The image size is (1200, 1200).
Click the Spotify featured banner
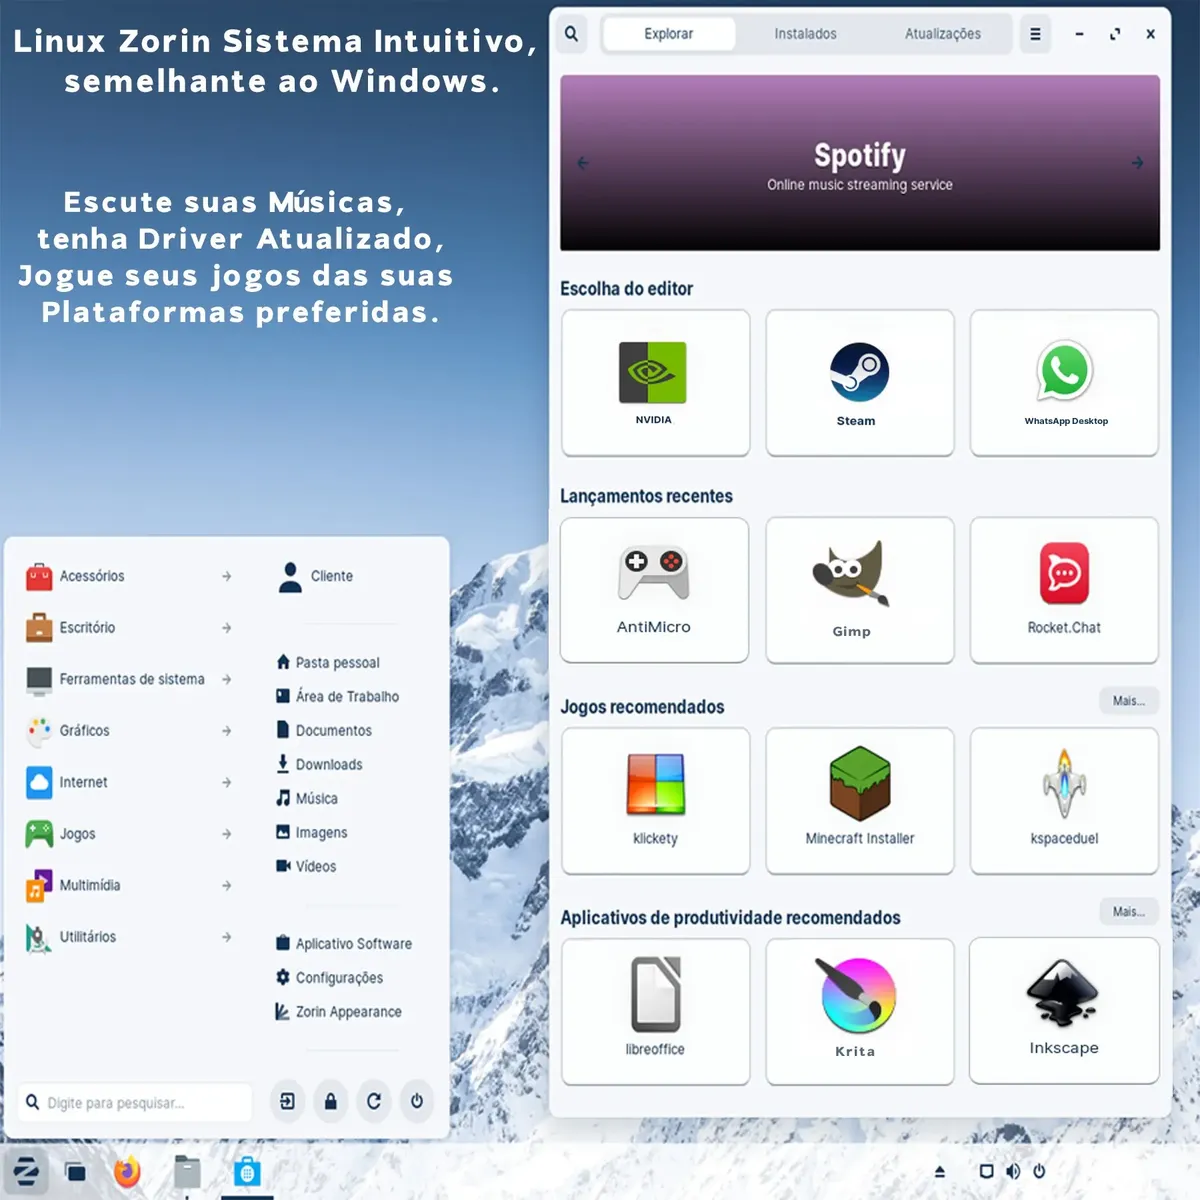point(860,163)
